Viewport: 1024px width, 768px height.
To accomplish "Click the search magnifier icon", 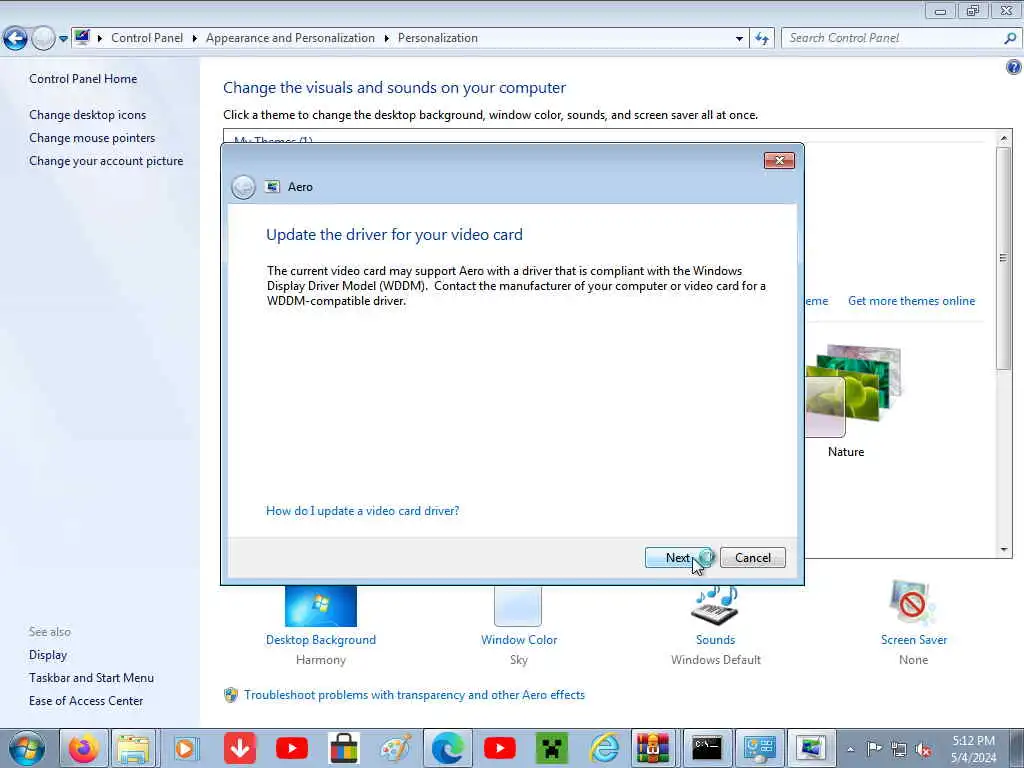I will (x=1010, y=38).
